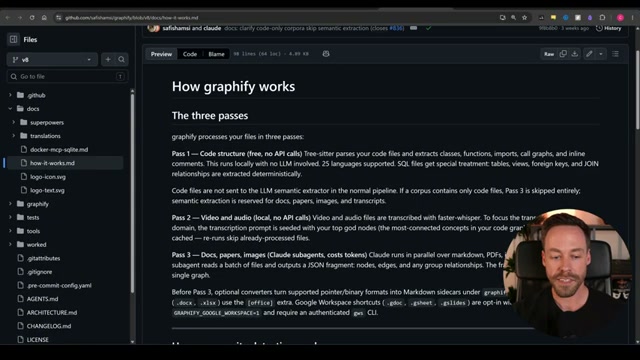Open the commit History link
This screenshot has height=360, width=640.
point(609,28)
